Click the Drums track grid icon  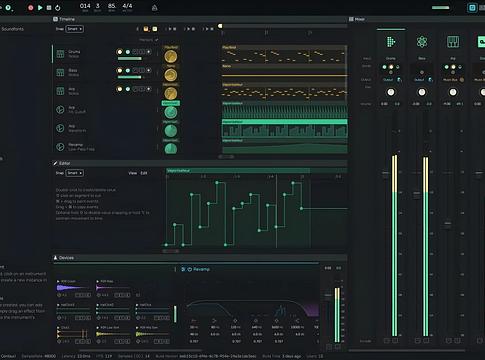[60, 54]
